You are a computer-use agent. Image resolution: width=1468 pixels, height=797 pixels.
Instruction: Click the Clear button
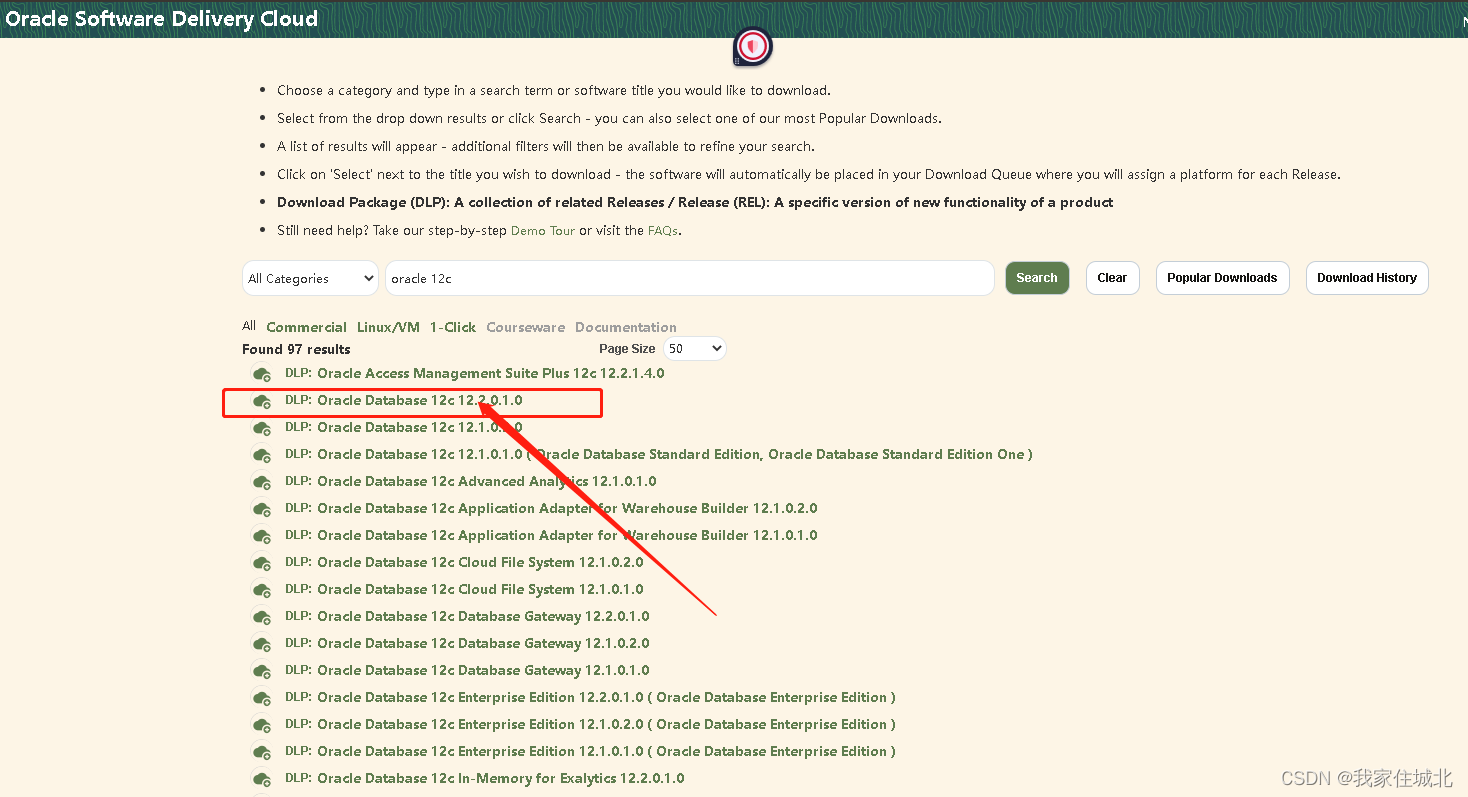click(x=1112, y=278)
